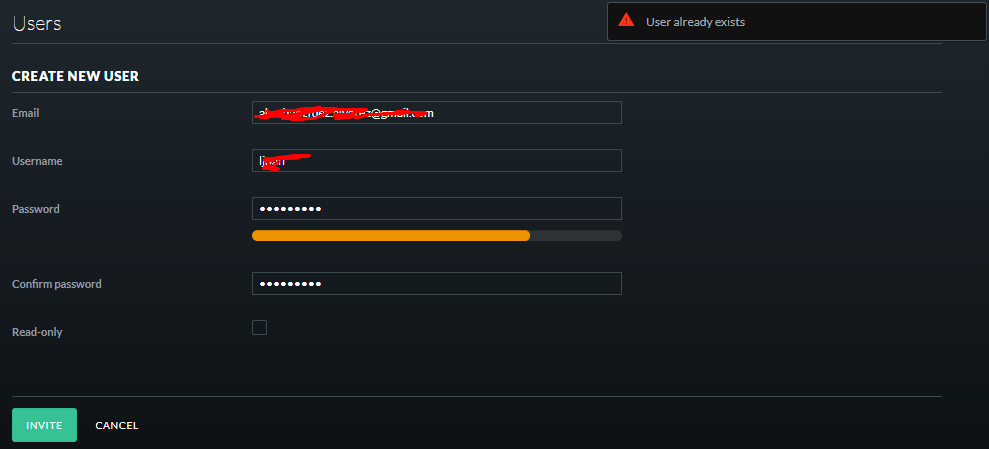Click the "User already exists" notification text
This screenshot has height=449, width=989.
point(695,22)
